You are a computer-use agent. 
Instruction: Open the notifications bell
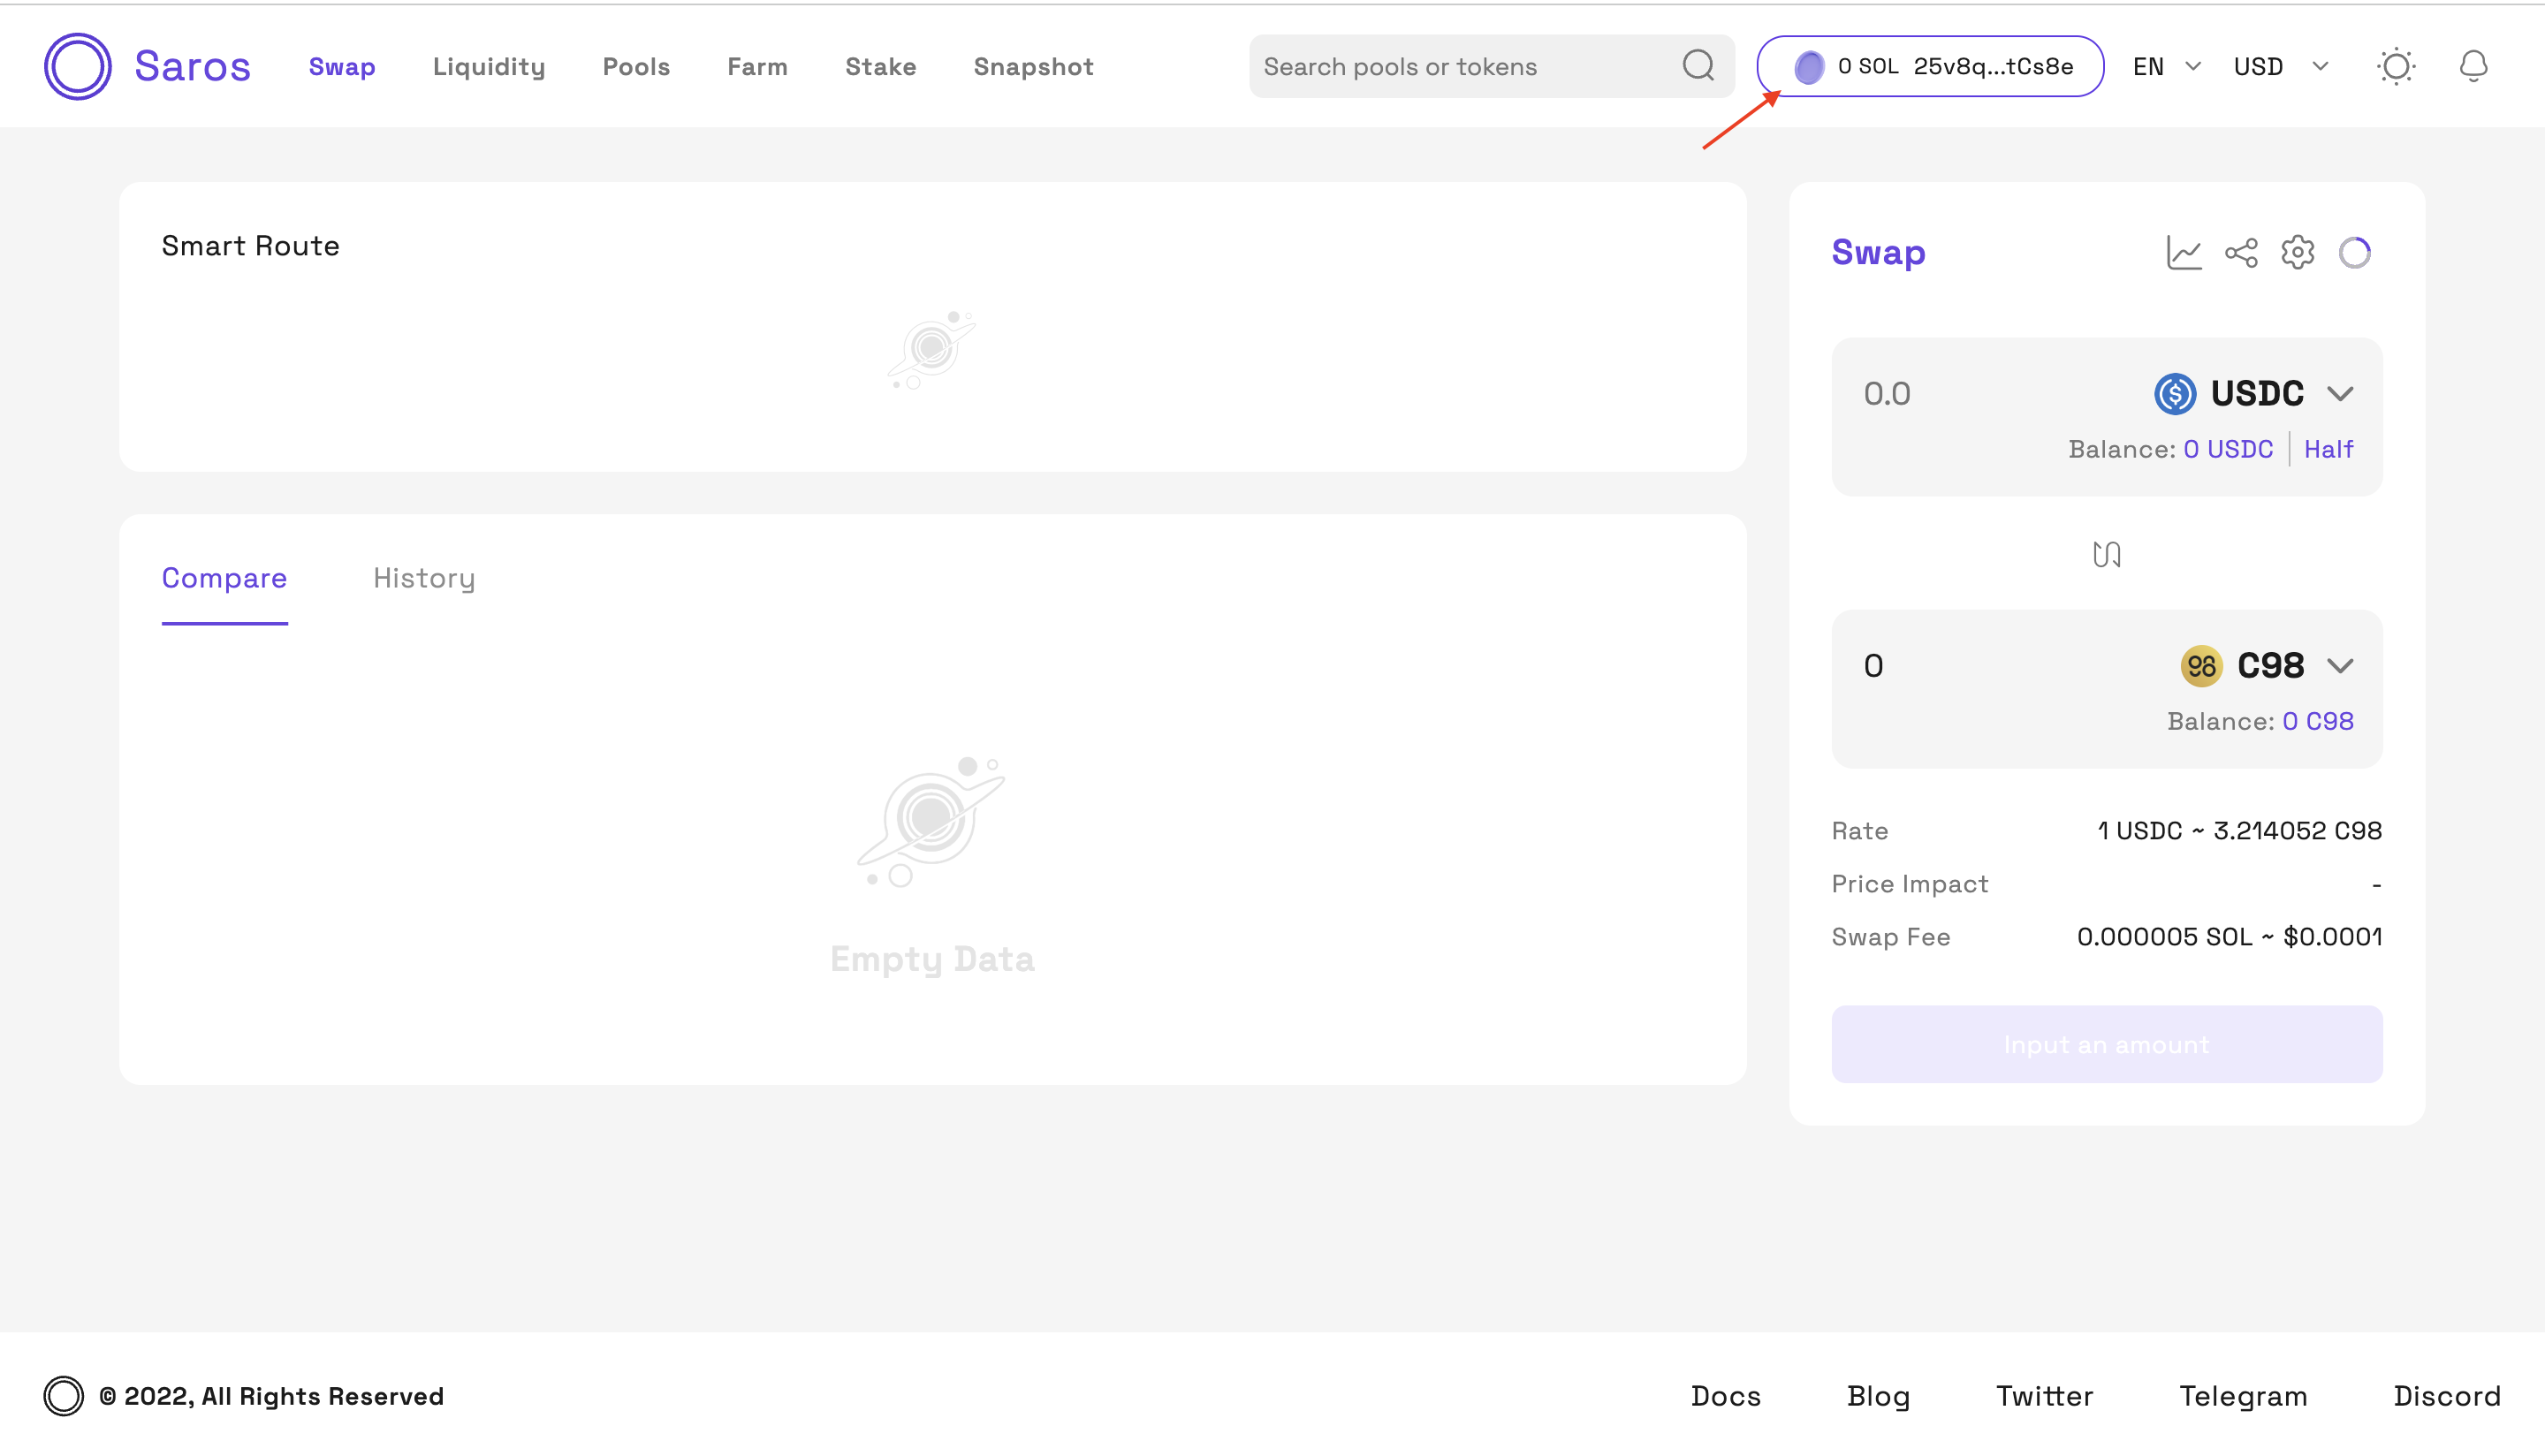(2472, 66)
